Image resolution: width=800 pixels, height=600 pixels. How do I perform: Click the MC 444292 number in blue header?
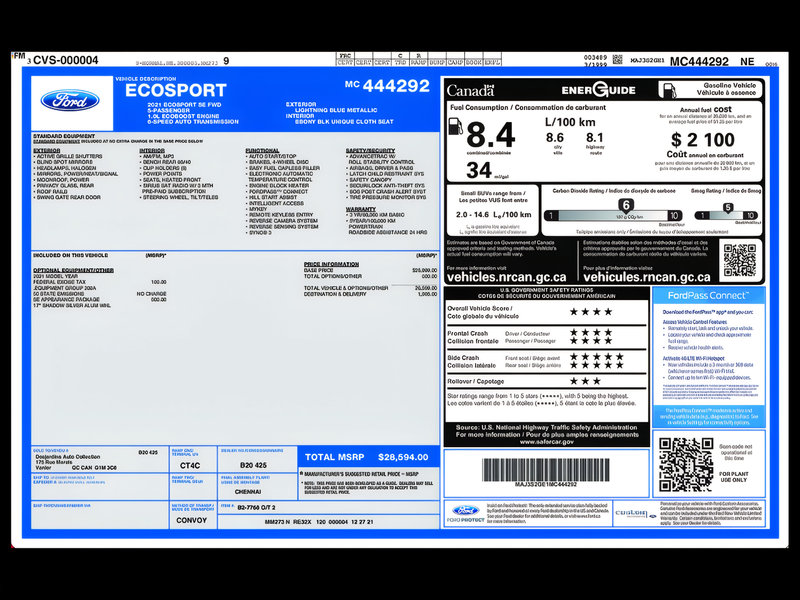[x=387, y=86]
